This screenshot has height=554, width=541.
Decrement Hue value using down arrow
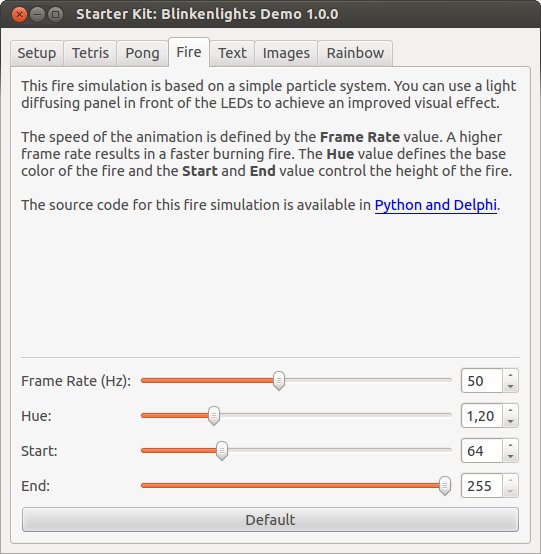click(x=510, y=421)
